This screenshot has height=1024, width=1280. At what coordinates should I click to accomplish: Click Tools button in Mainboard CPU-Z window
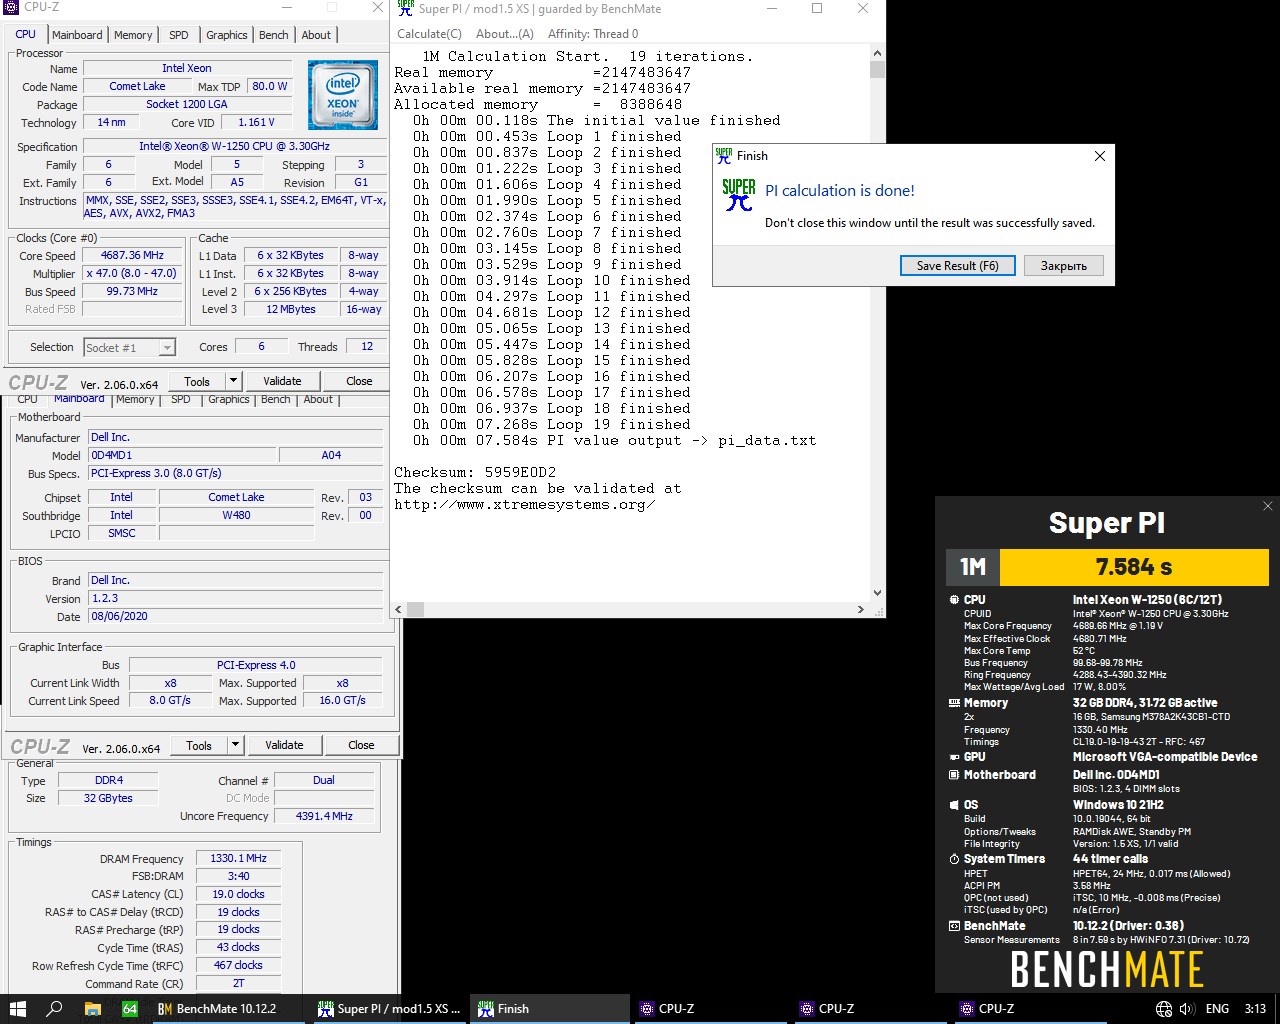199,745
